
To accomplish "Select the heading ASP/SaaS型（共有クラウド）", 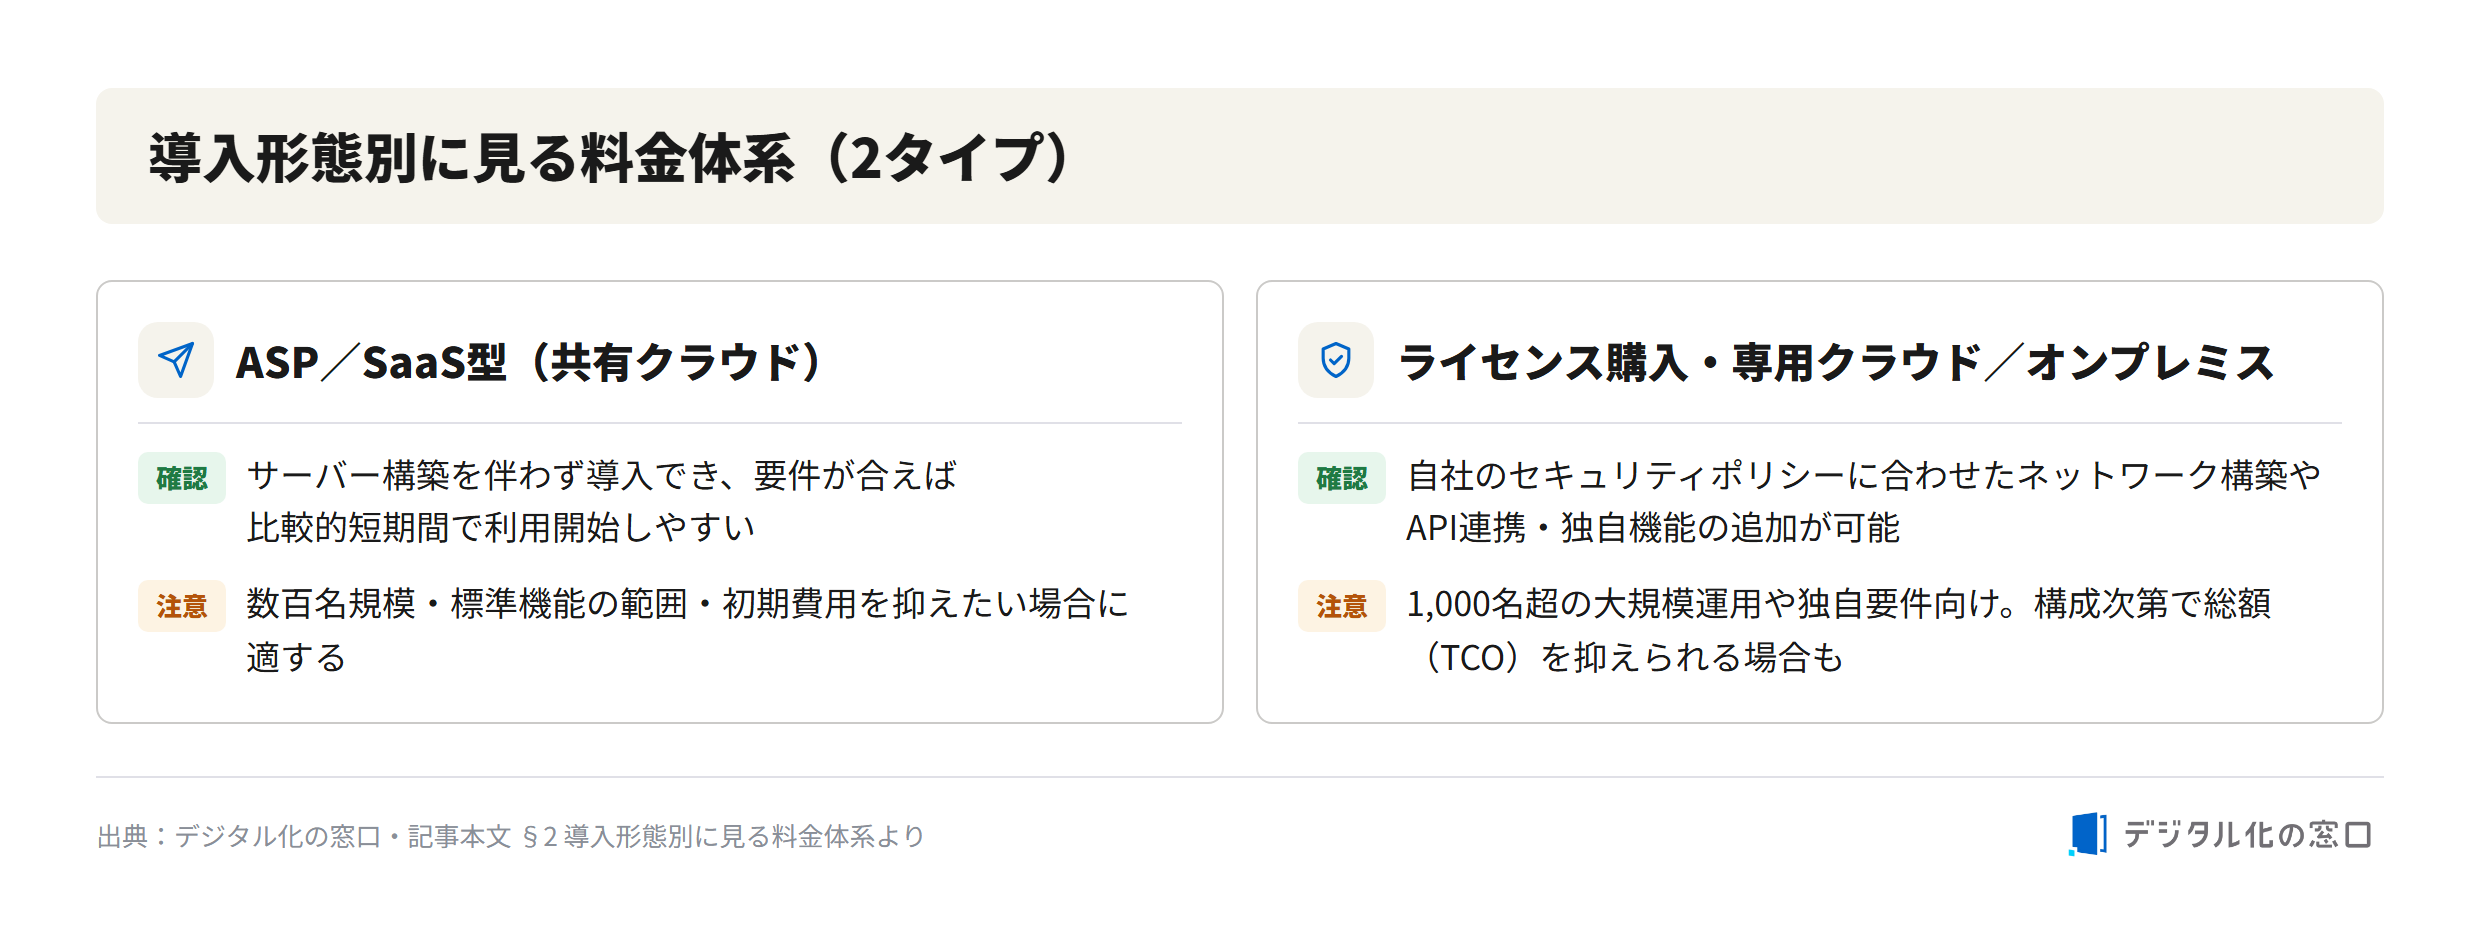I will (529, 362).
